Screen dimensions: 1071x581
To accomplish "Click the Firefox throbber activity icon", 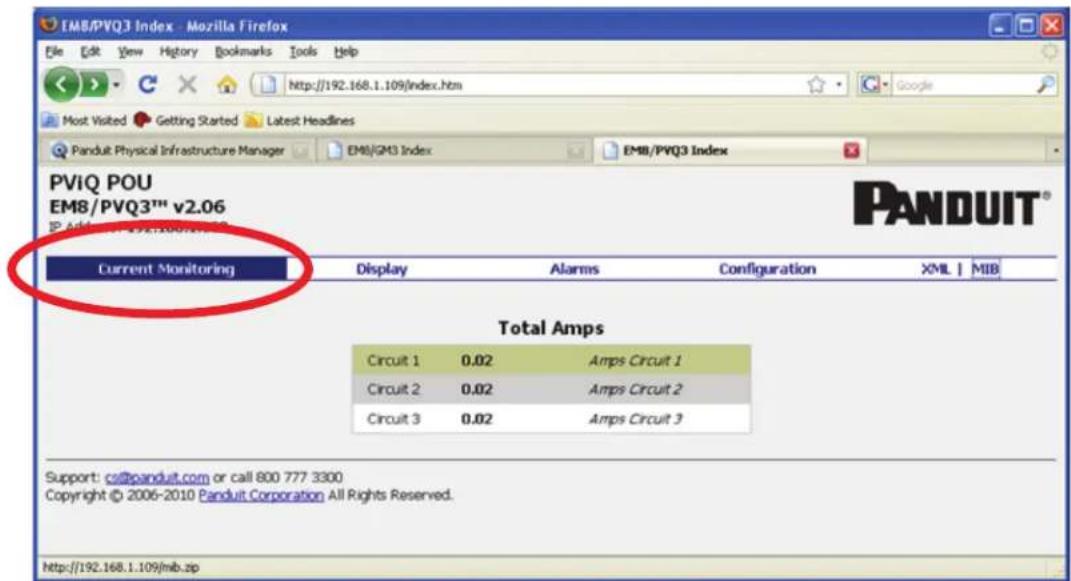I will [1049, 52].
